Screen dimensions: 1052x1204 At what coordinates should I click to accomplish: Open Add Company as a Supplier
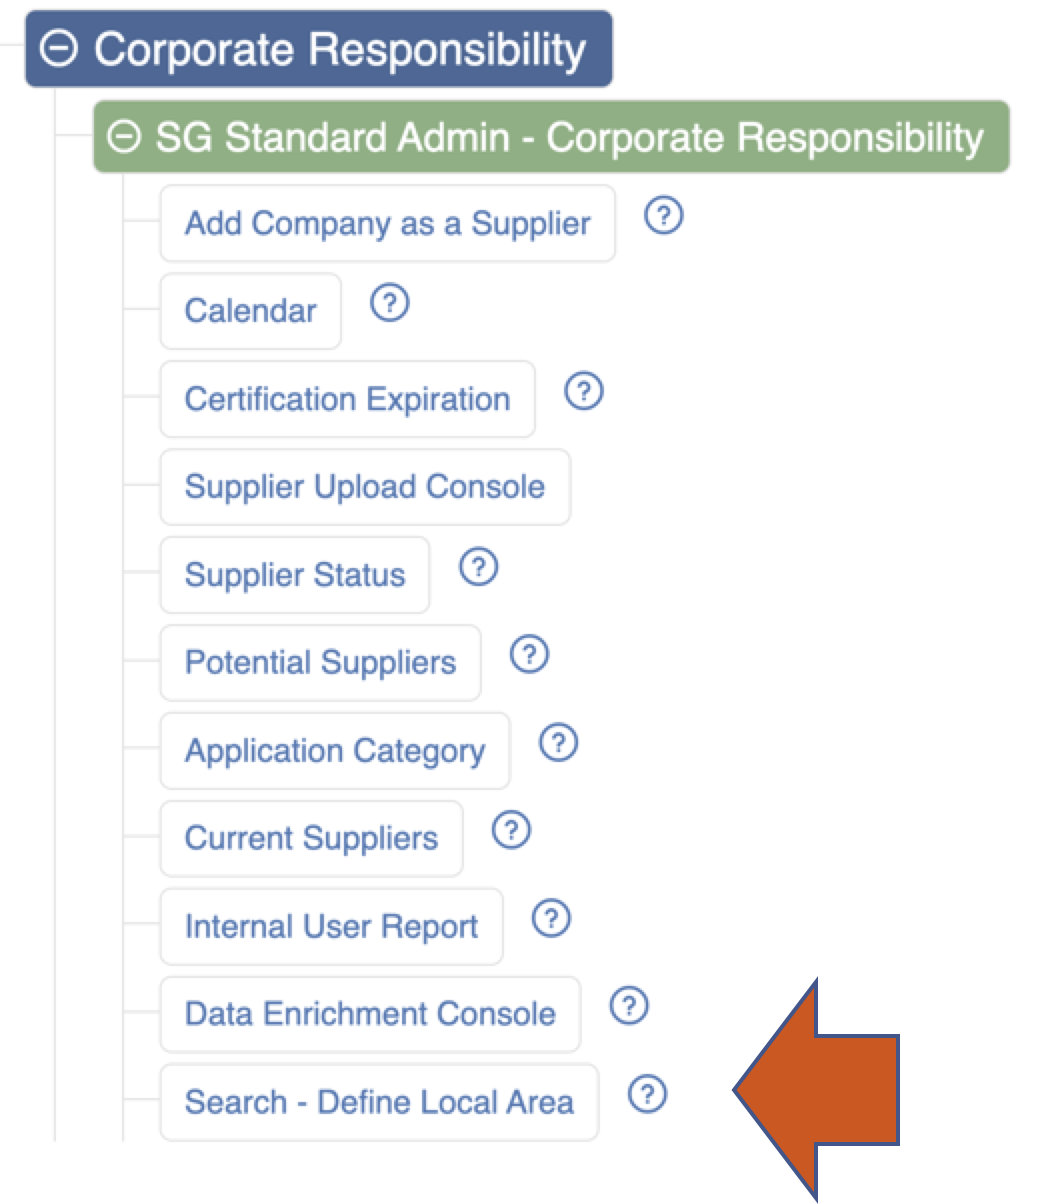(387, 223)
